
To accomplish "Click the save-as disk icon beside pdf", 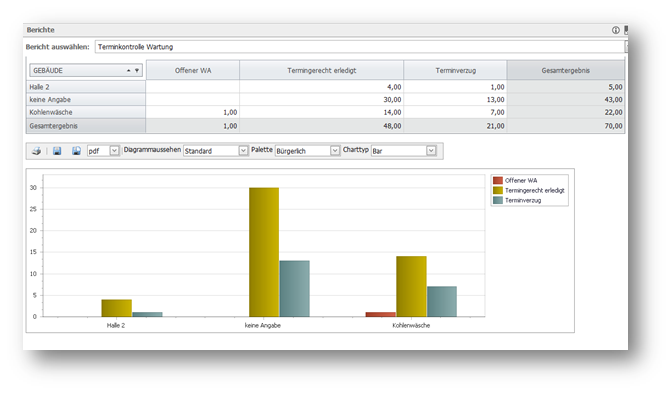I will [x=76, y=151].
